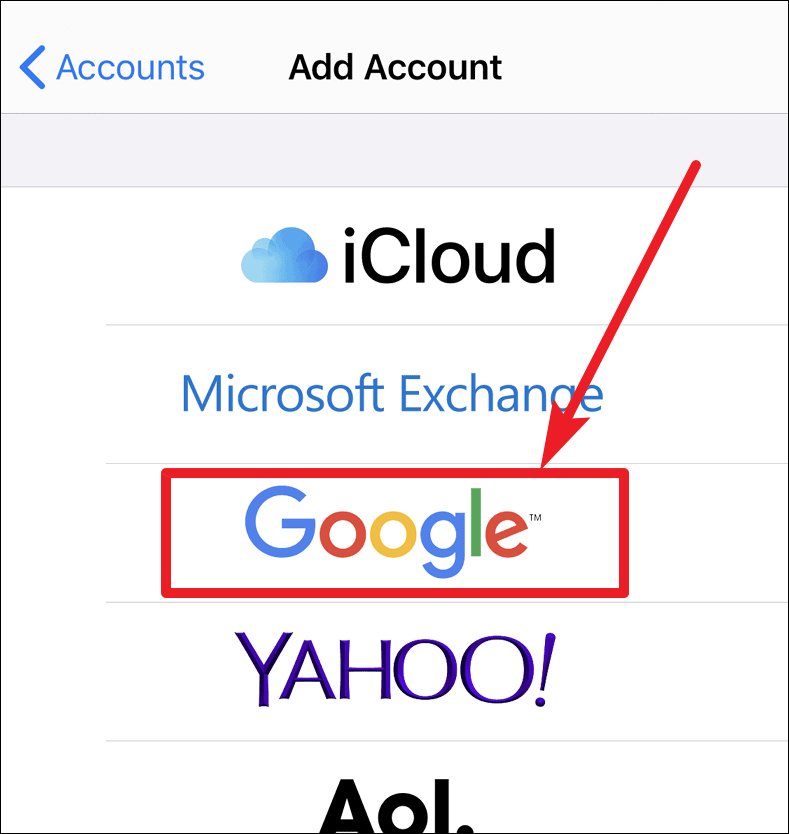Click the TM mark beside Google
The height and width of the screenshot is (834, 789).
click(535, 518)
